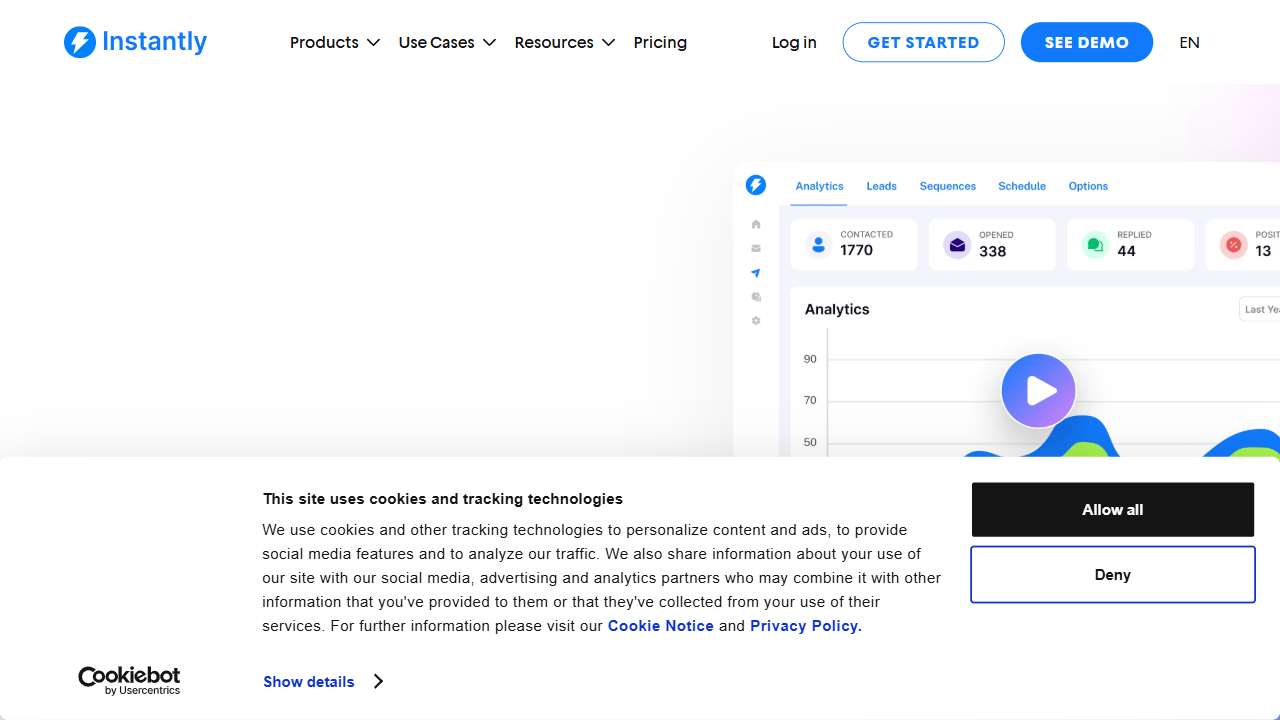Screen dimensions: 1280x720
Task: Deny cookies with the Deny button
Action: (x=1112, y=574)
